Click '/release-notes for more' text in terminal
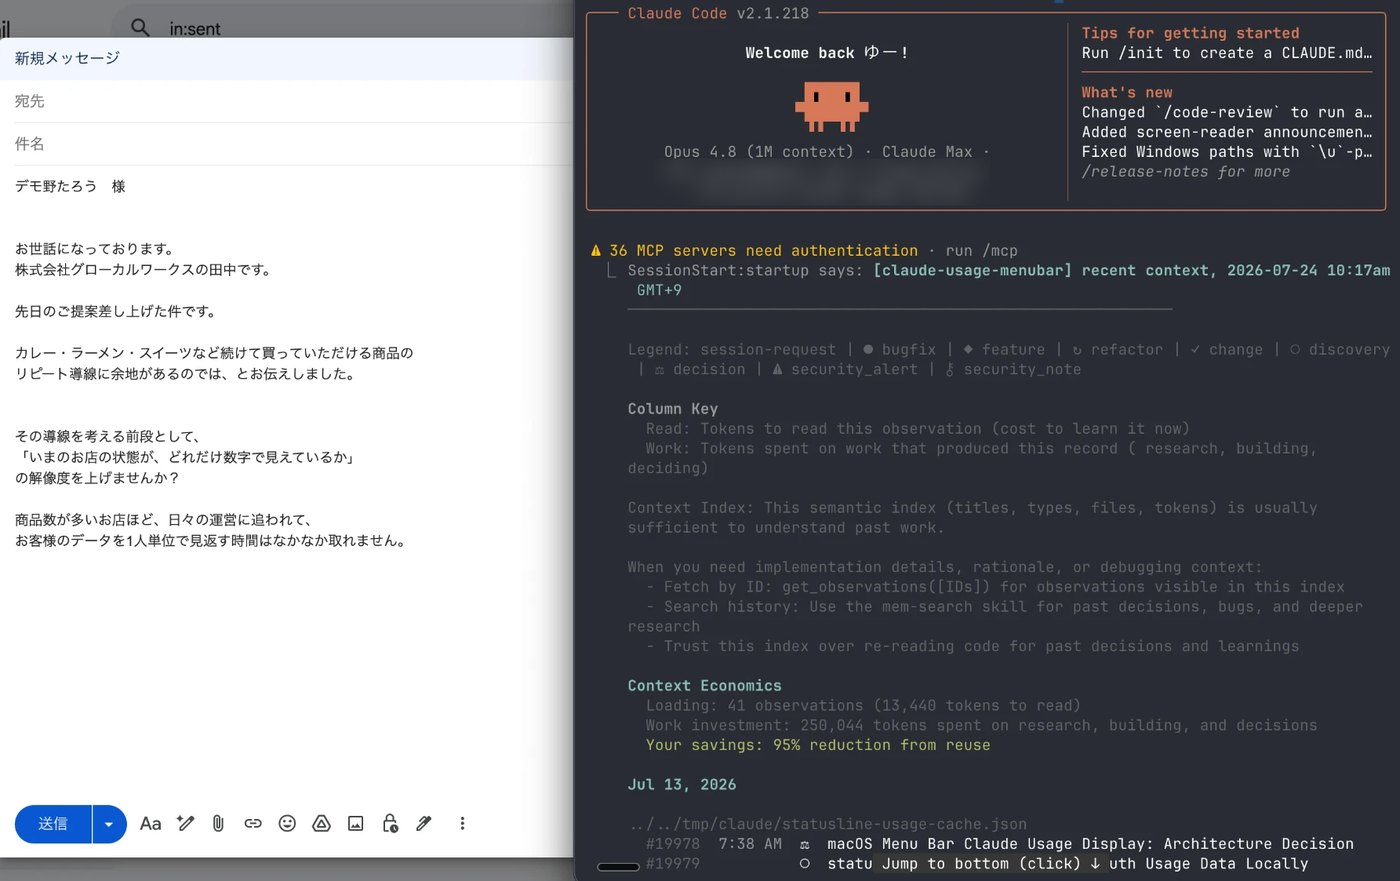 1185,172
